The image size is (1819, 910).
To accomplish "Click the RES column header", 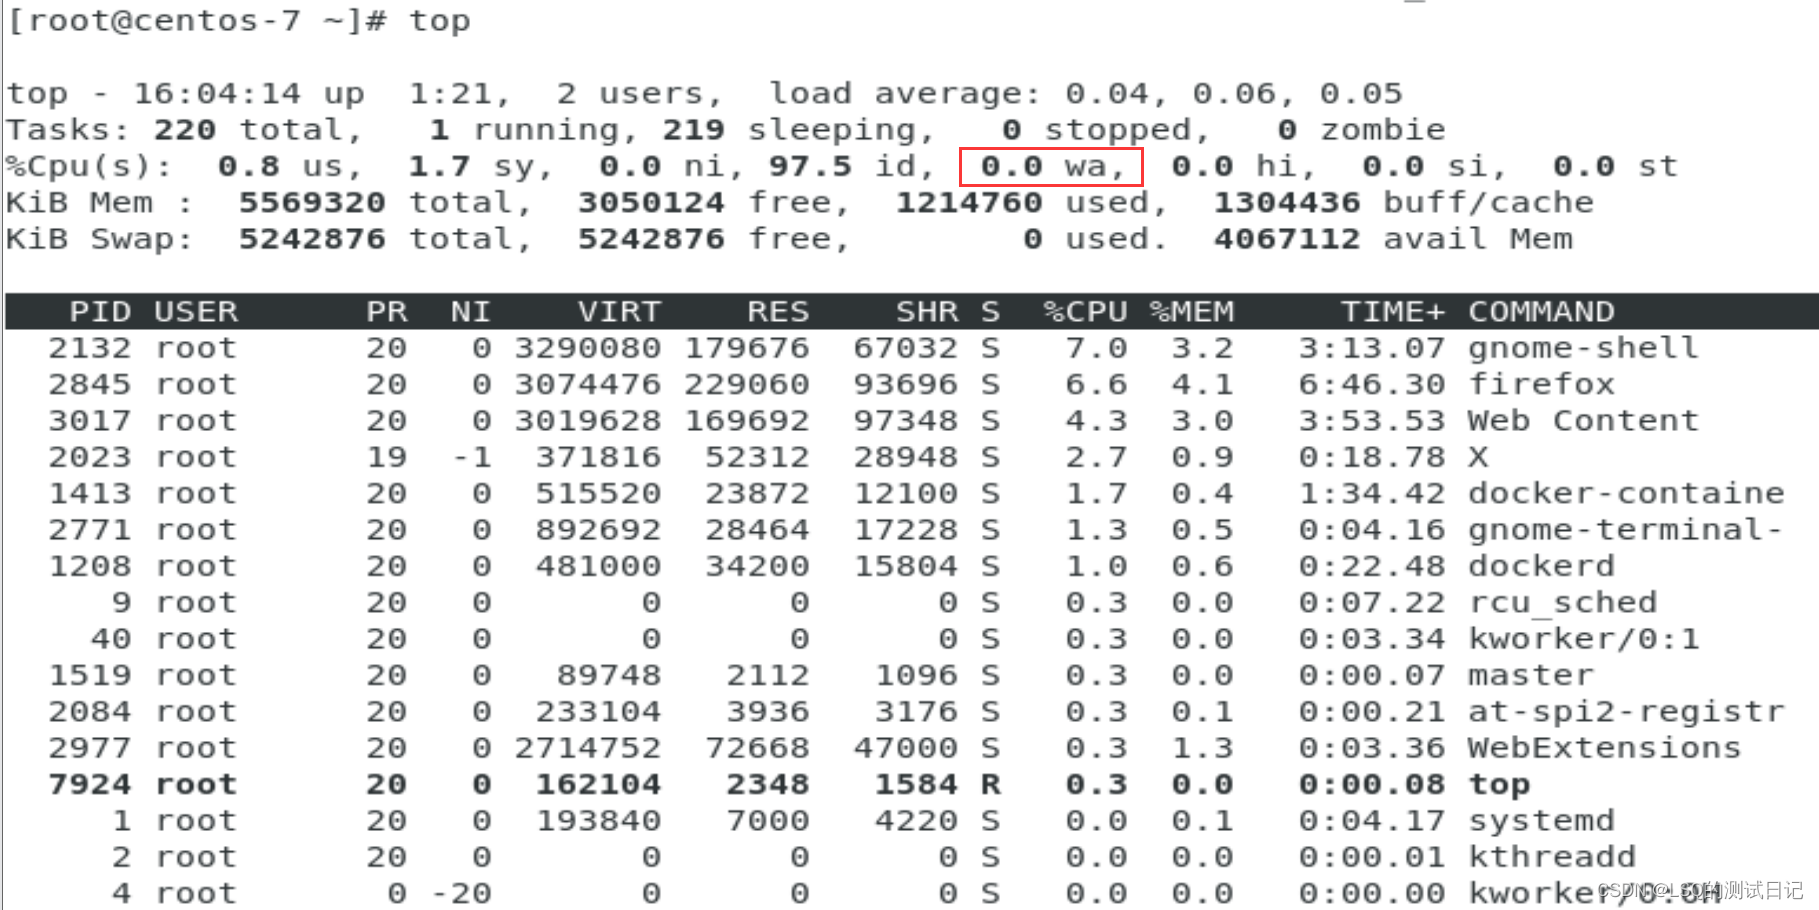I will tap(778, 312).
